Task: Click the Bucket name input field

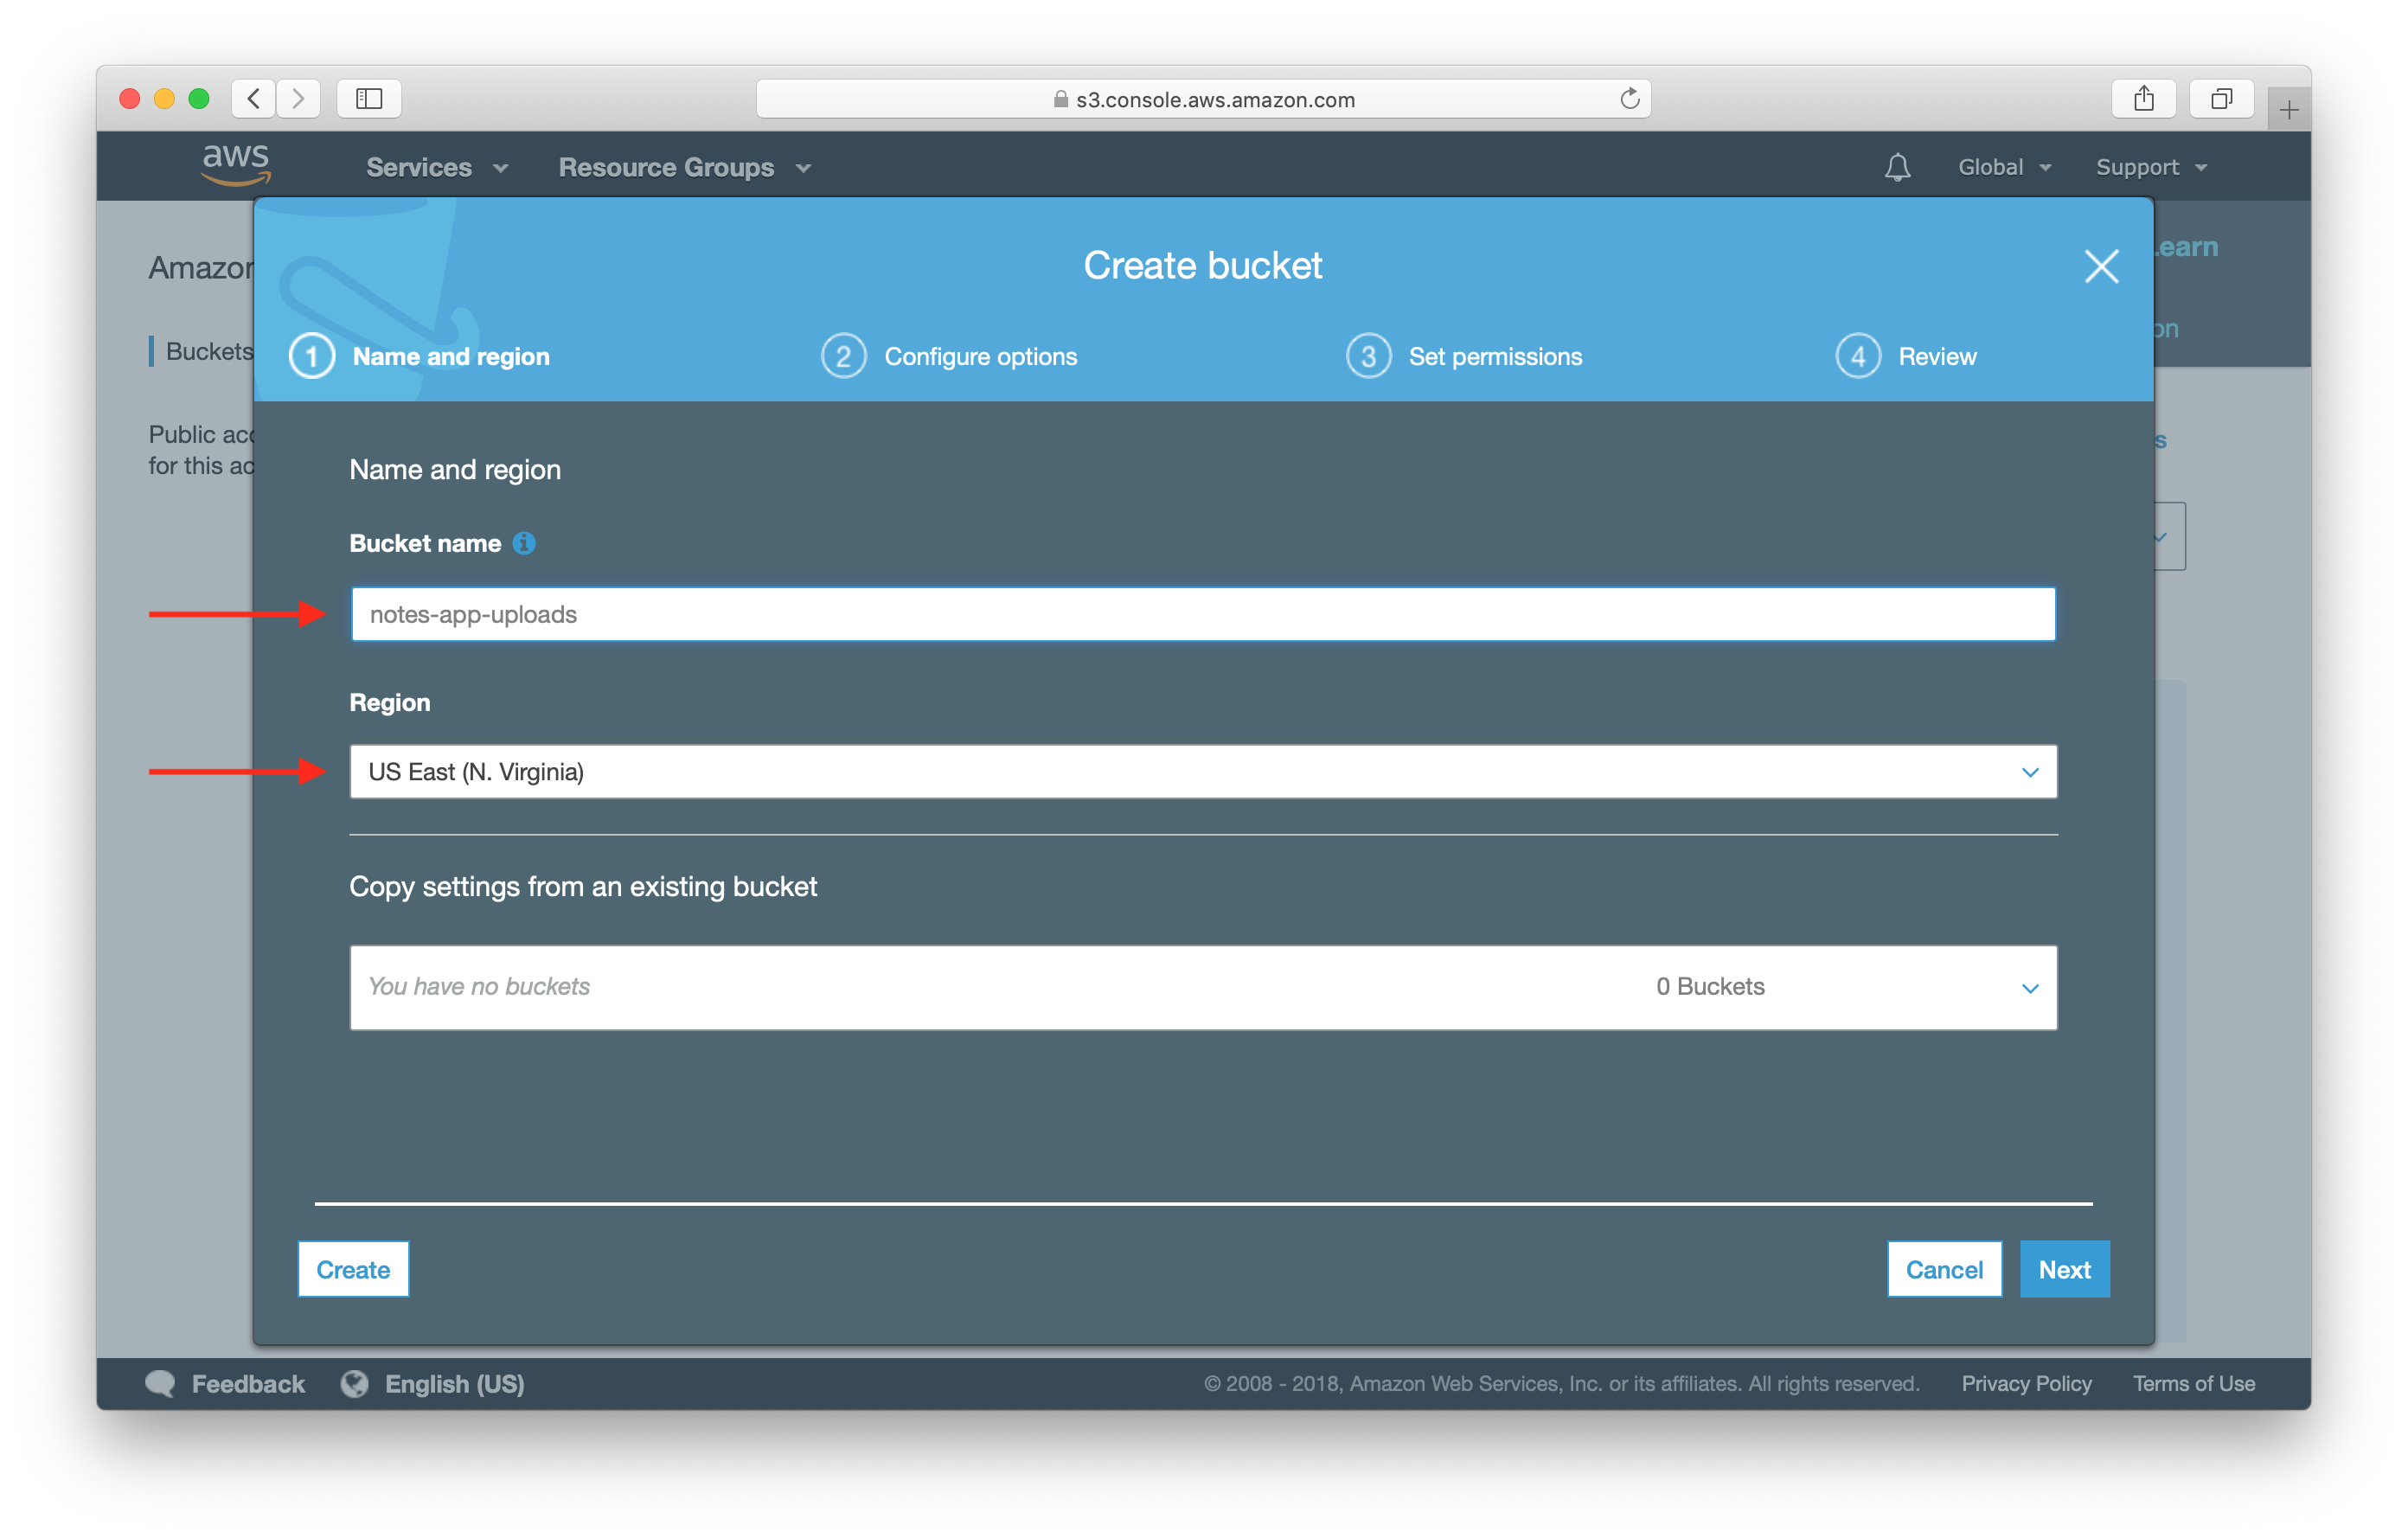Action: [1203, 614]
